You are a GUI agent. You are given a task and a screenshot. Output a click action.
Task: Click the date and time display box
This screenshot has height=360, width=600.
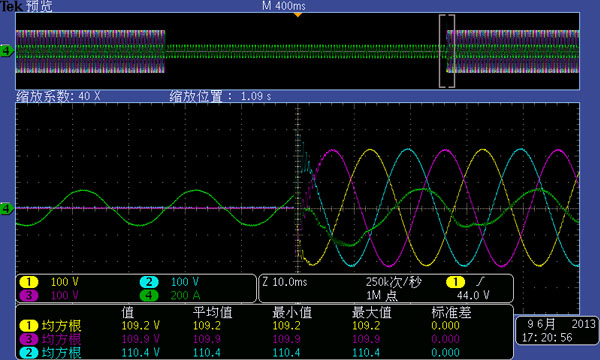click(558, 331)
